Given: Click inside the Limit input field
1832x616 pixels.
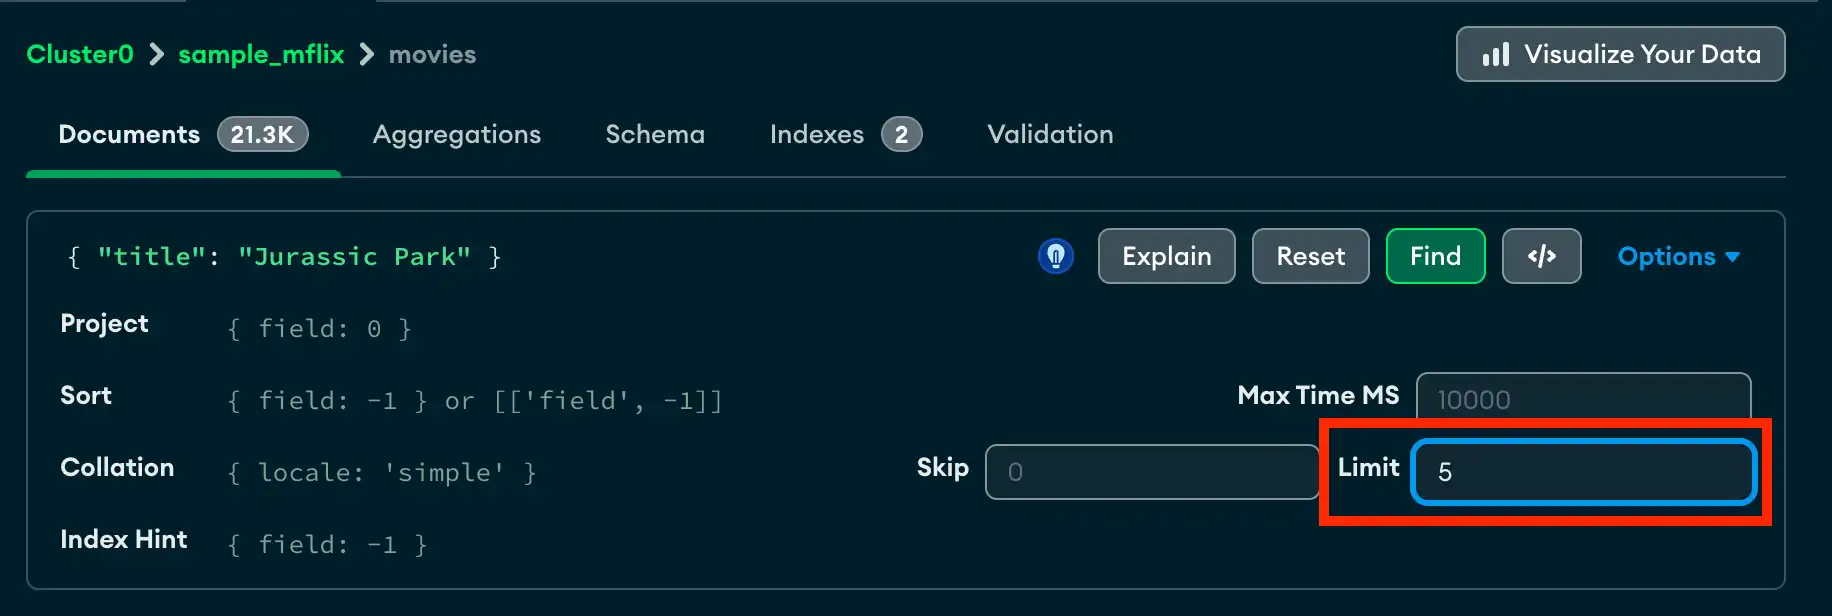Looking at the screenshot, I should 1583,472.
